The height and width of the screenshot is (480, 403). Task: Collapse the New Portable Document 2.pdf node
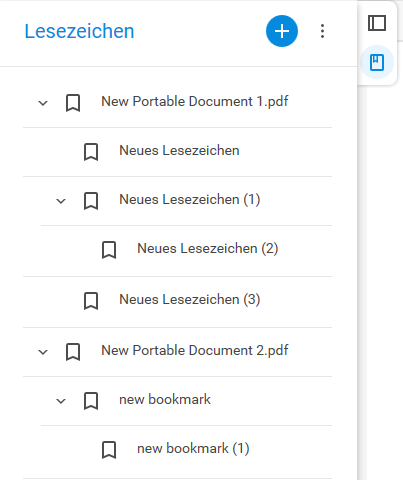pos(43,352)
